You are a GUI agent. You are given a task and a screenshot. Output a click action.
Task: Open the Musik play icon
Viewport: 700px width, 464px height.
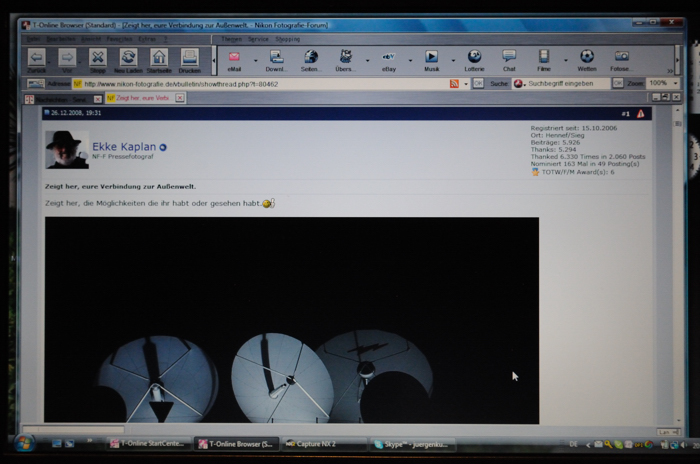pos(431,56)
